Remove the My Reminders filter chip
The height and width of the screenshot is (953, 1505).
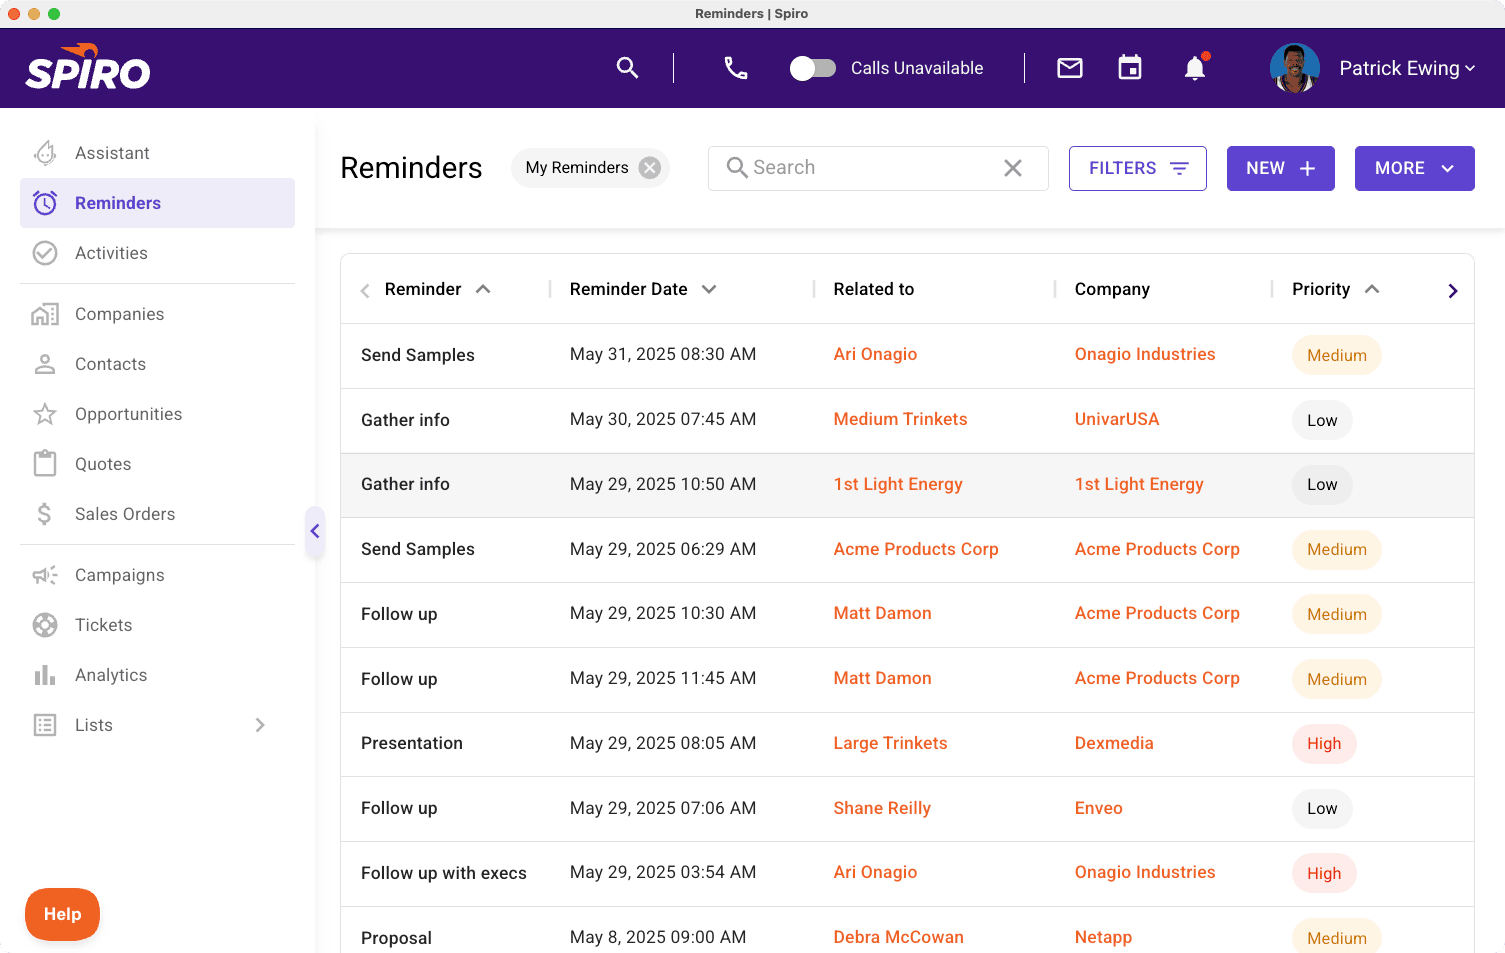tap(650, 168)
